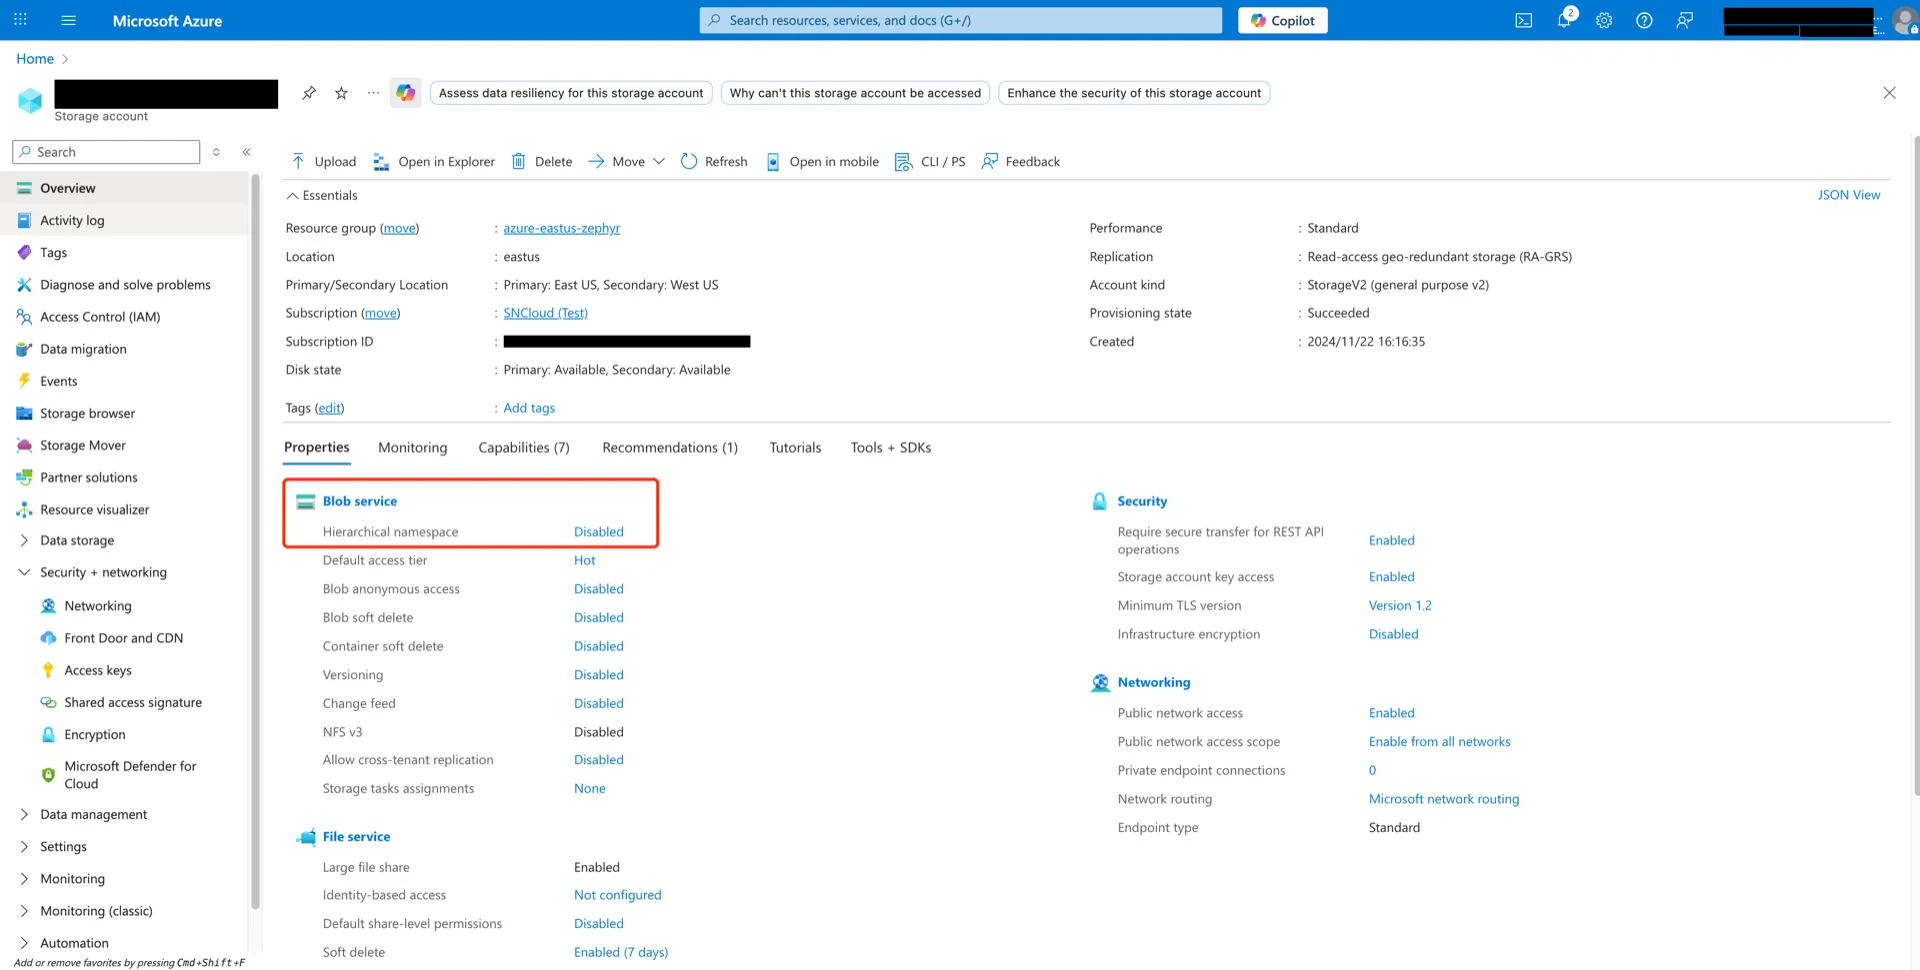Collapse the Essentials section
The height and width of the screenshot is (970, 1920).
(321, 196)
